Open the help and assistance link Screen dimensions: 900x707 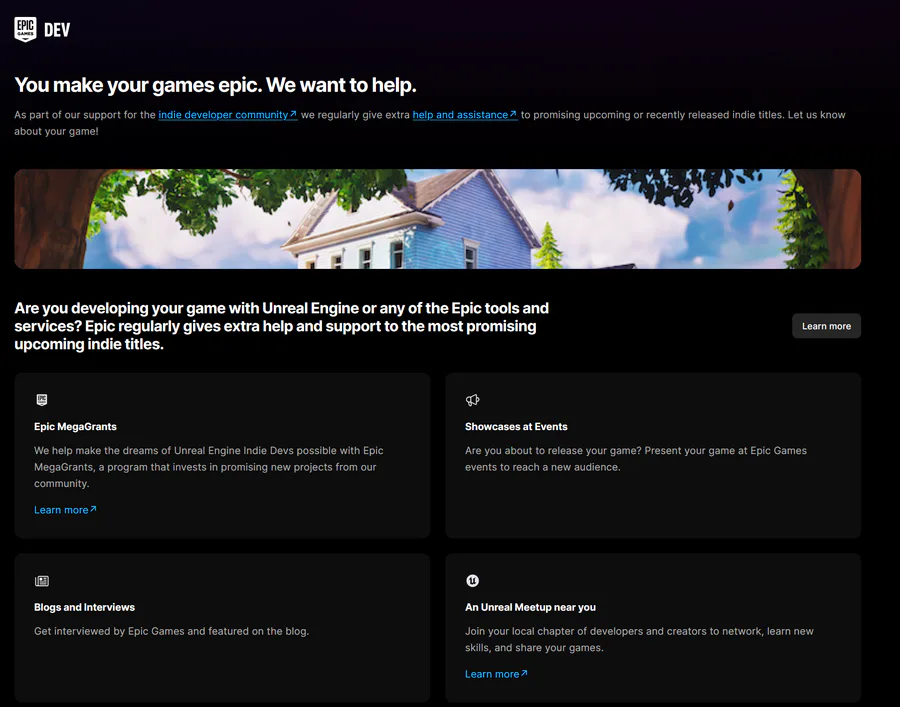(464, 115)
